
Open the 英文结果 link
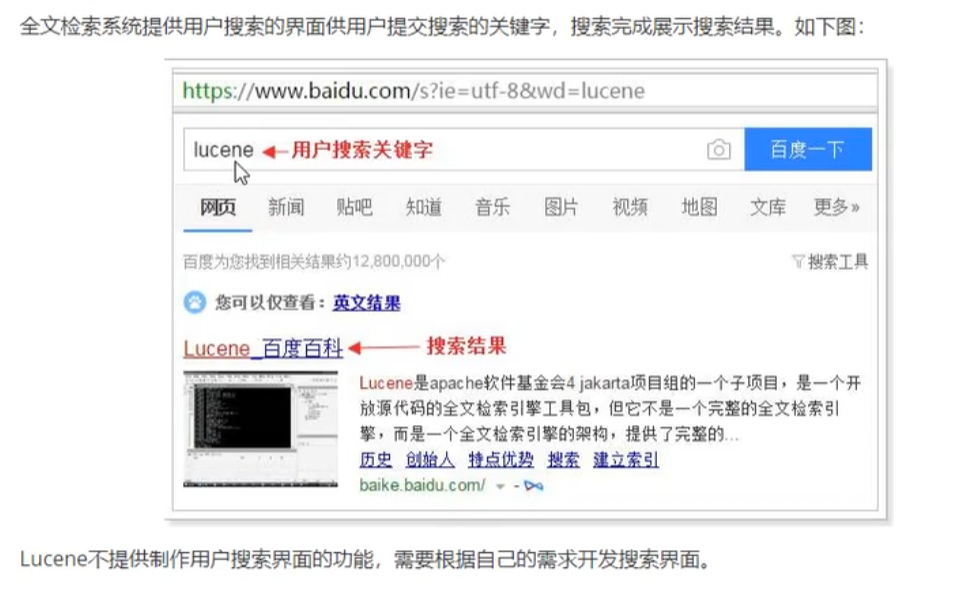pos(367,303)
